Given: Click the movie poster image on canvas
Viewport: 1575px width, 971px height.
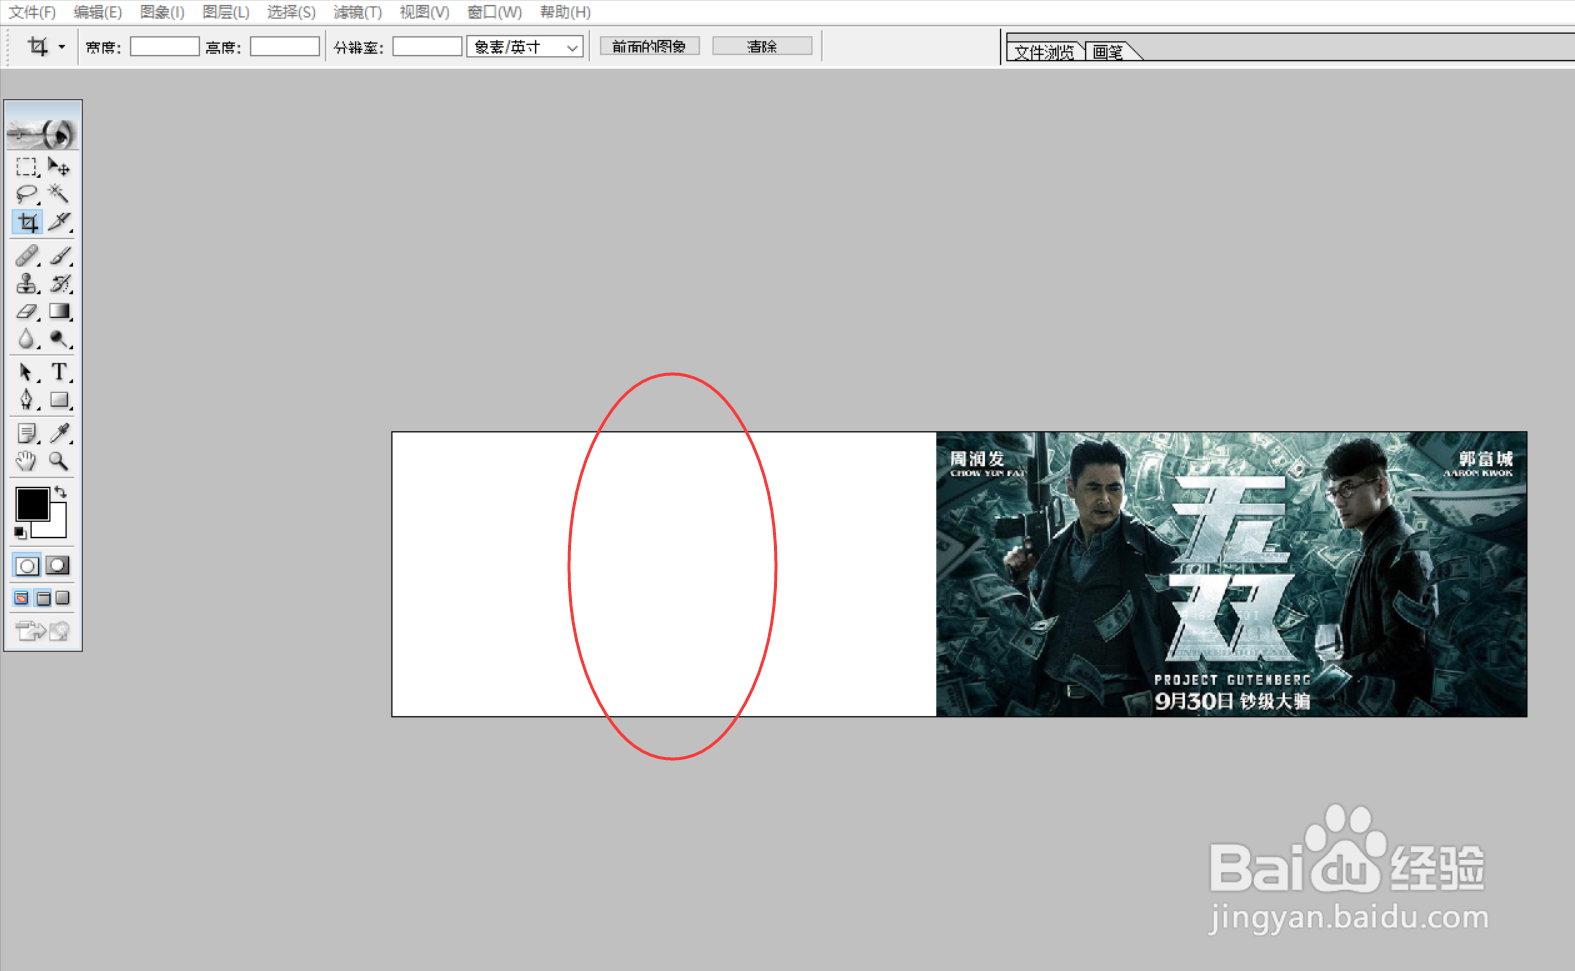Looking at the screenshot, I should click(1231, 574).
